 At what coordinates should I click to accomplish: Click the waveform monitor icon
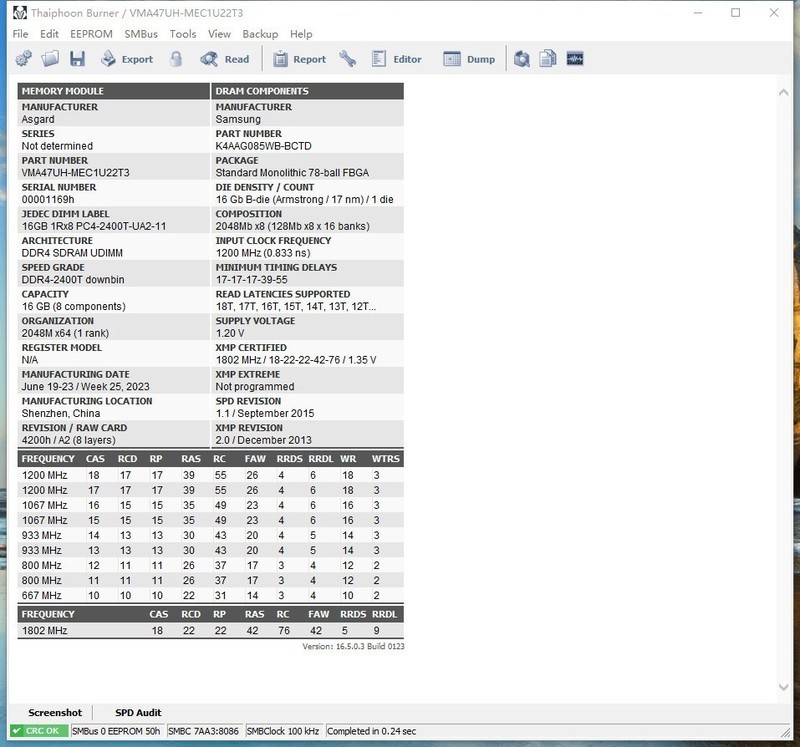(x=574, y=59)
